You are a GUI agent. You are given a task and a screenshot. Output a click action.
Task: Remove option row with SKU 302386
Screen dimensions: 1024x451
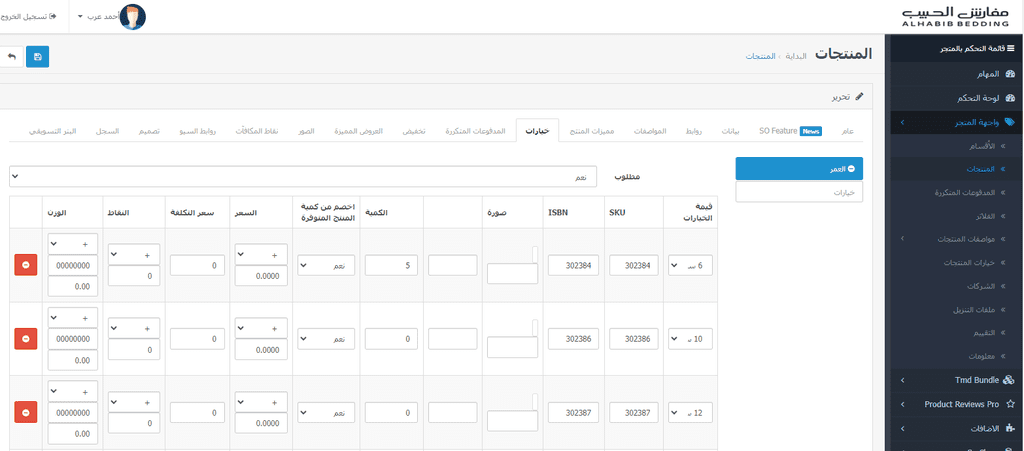click(25, 339)
